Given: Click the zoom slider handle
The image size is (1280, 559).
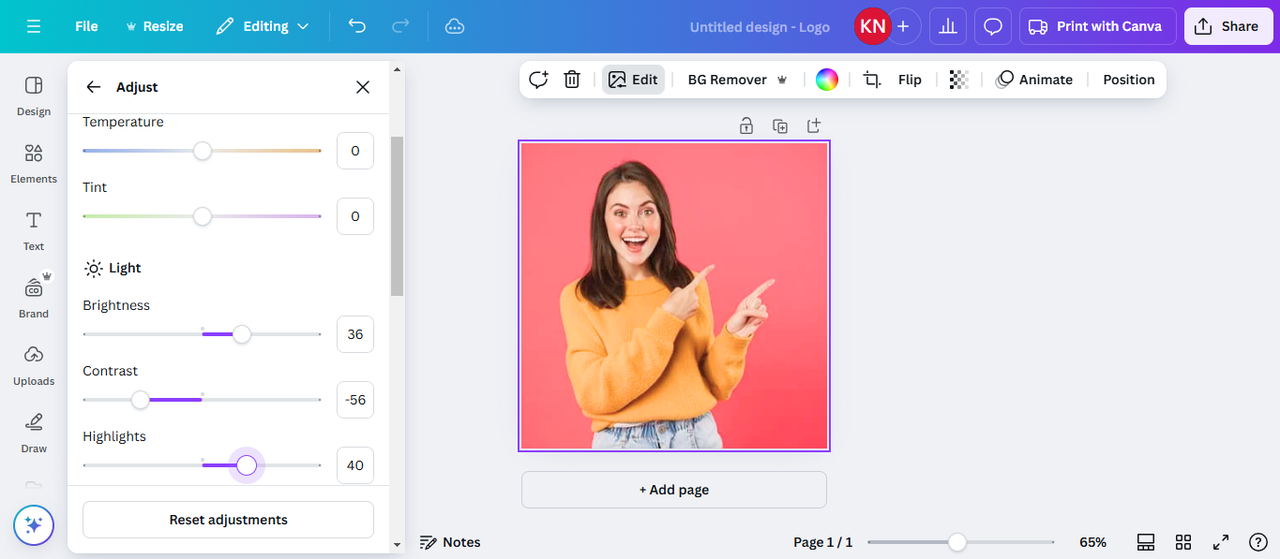Looking at the screenshot, I should 957,542.
